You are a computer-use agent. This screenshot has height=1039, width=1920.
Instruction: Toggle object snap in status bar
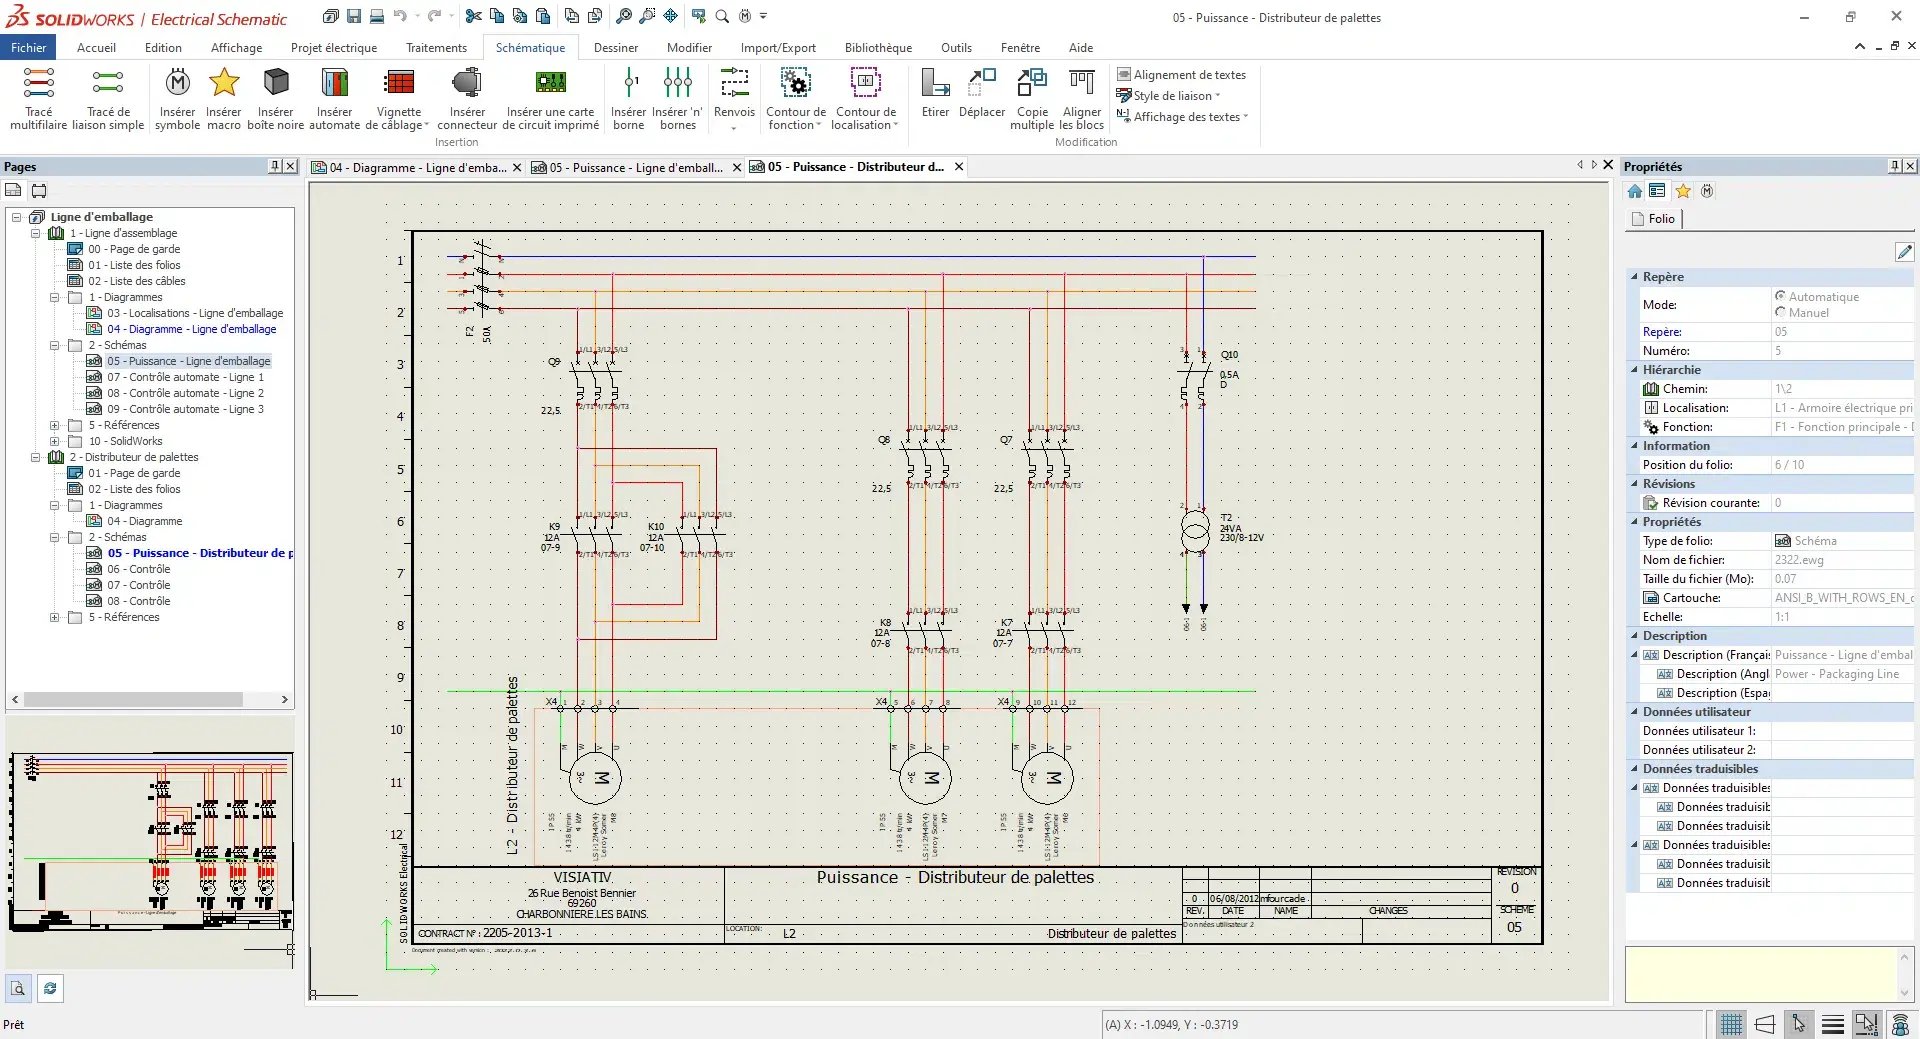(1866, 1024)
